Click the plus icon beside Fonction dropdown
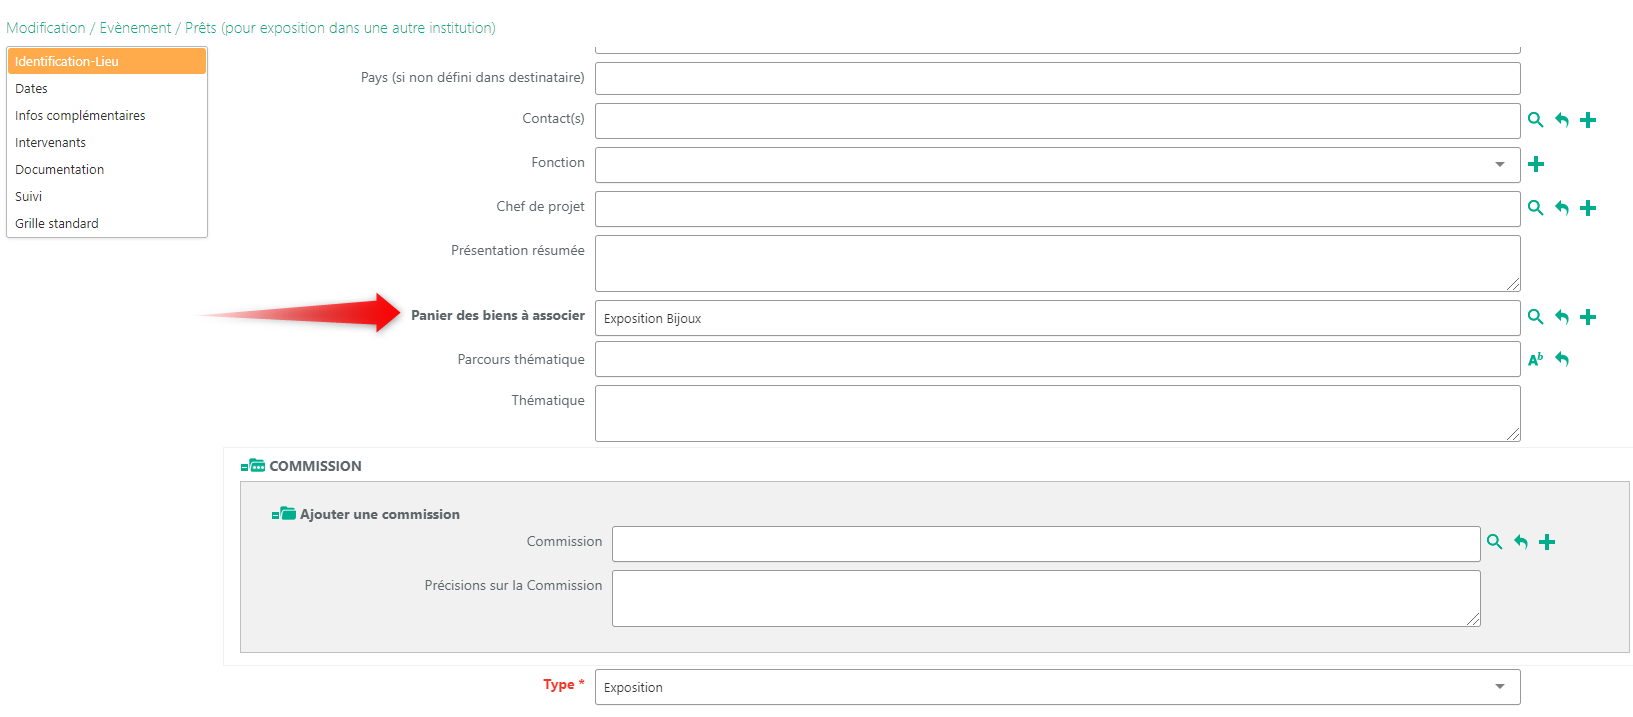This screenshot has height=717, width=1633. [x=1536, y=164]
